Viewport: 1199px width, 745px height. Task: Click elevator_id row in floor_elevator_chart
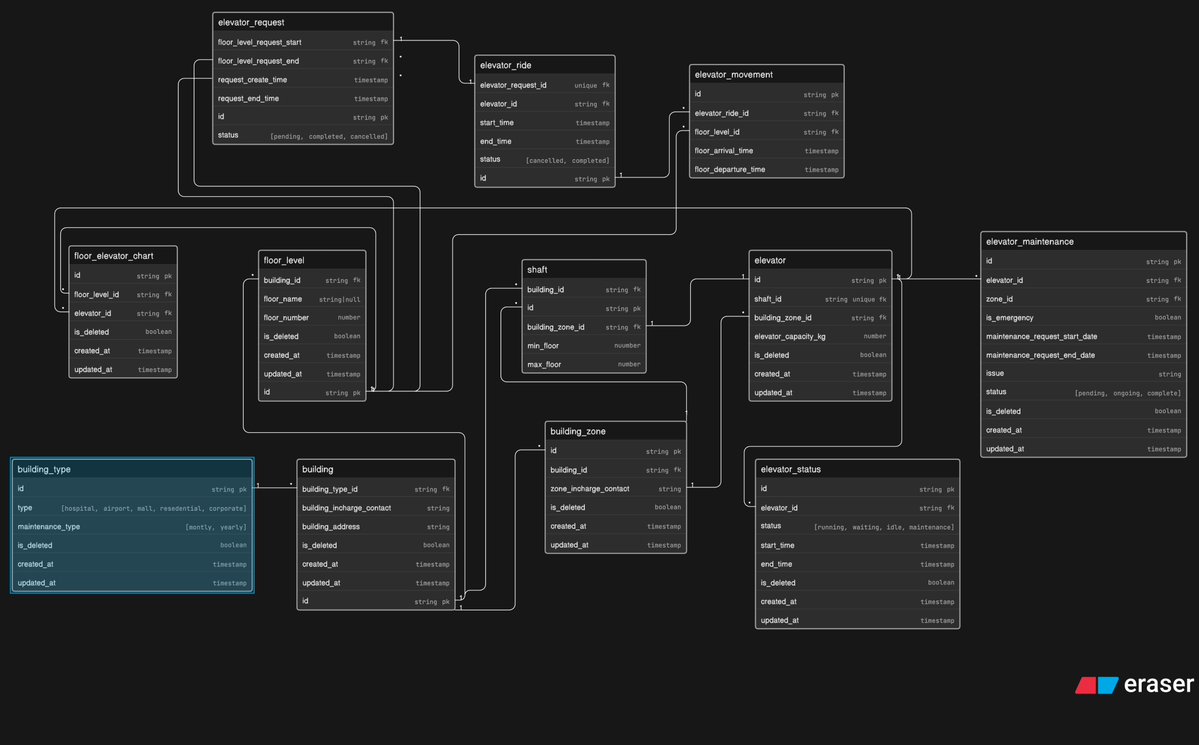(123, 313)
